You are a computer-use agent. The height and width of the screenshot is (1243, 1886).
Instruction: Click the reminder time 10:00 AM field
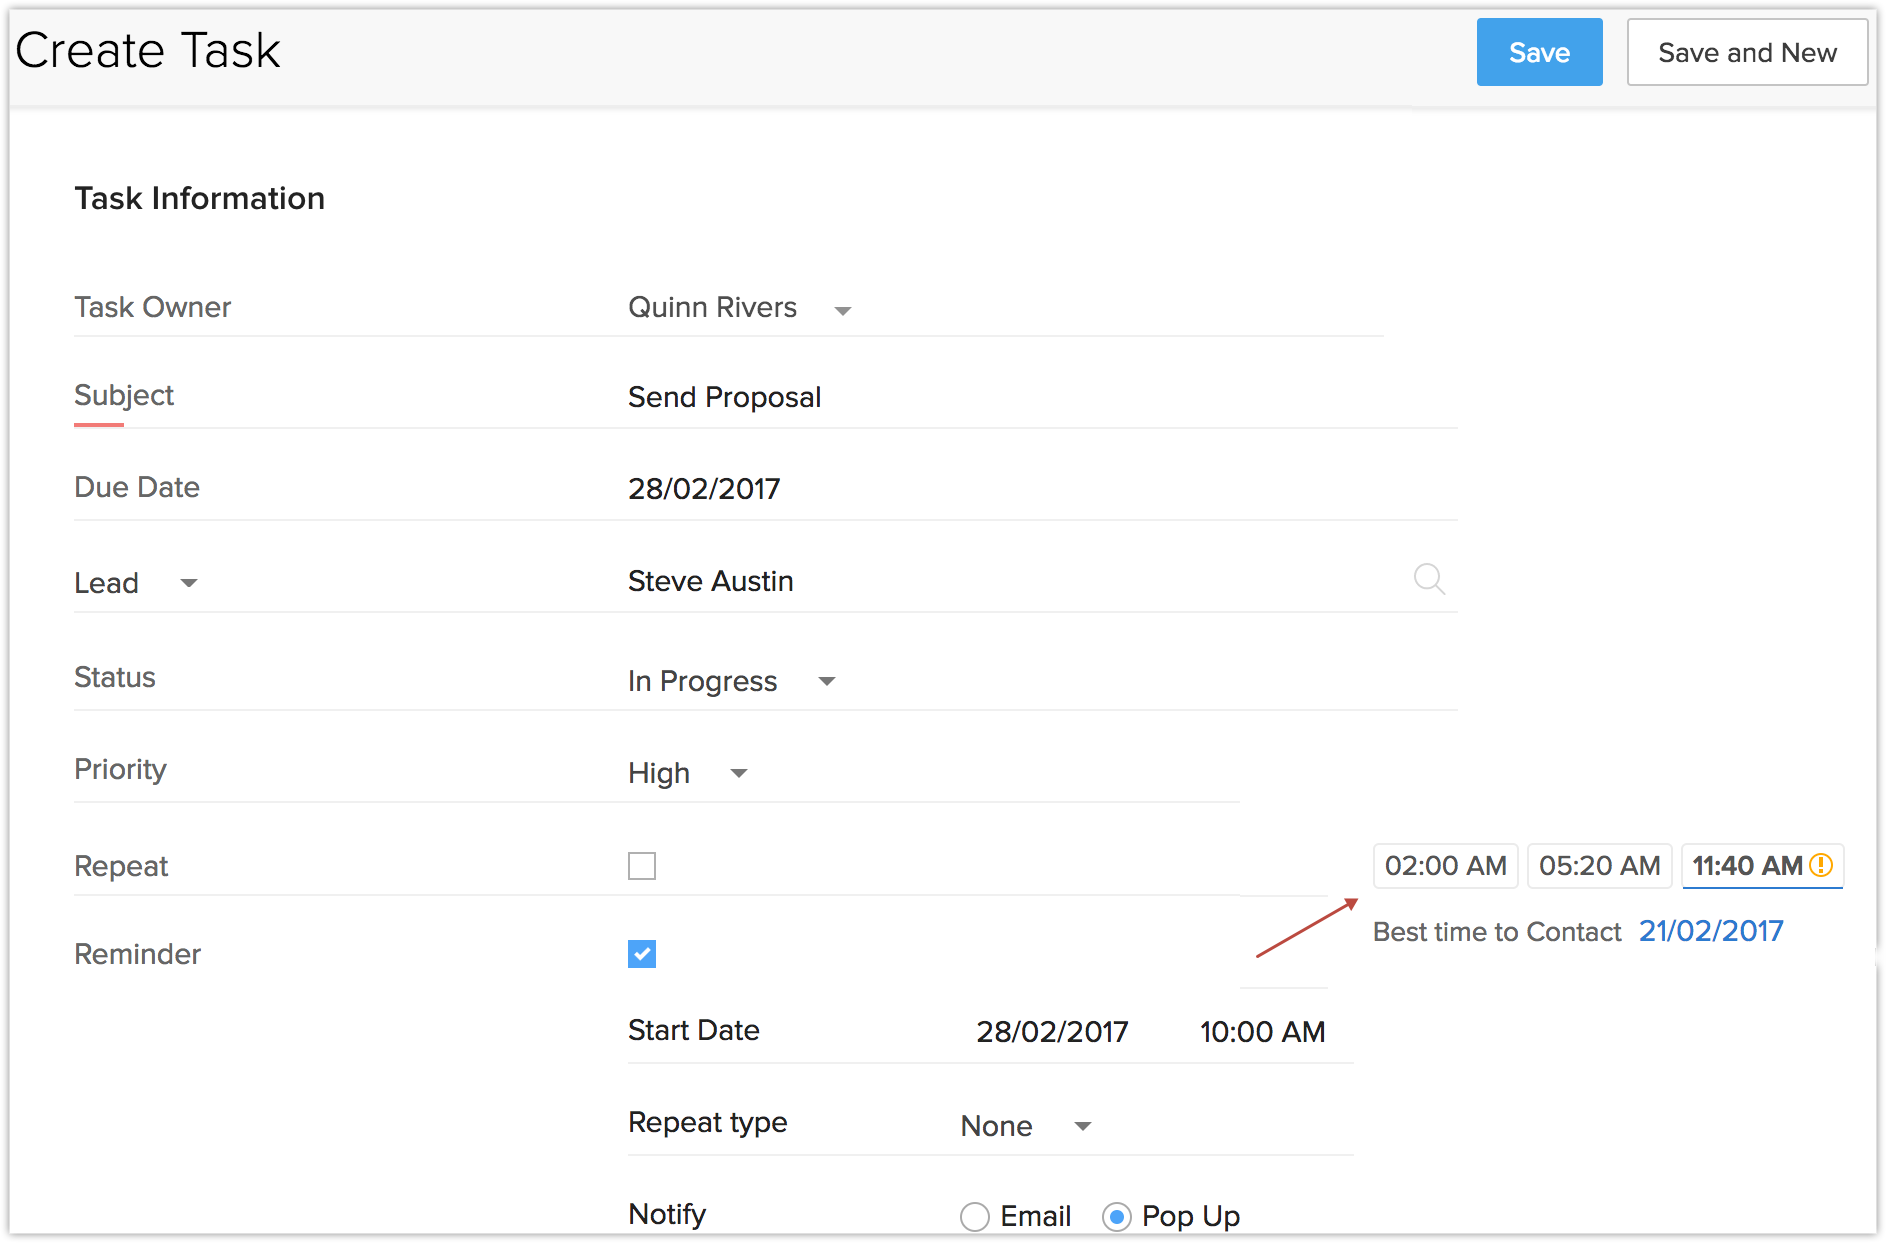pyautogui.click(x=1262, y=1032)
